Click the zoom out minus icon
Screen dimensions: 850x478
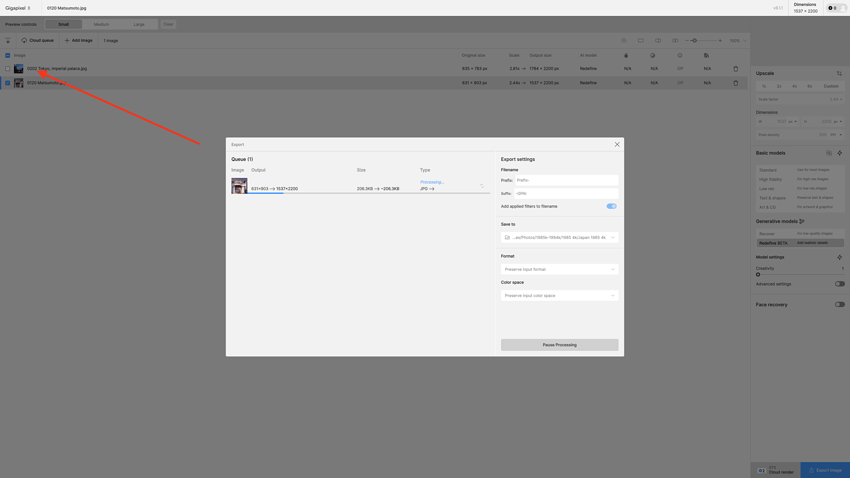[687, 41]
